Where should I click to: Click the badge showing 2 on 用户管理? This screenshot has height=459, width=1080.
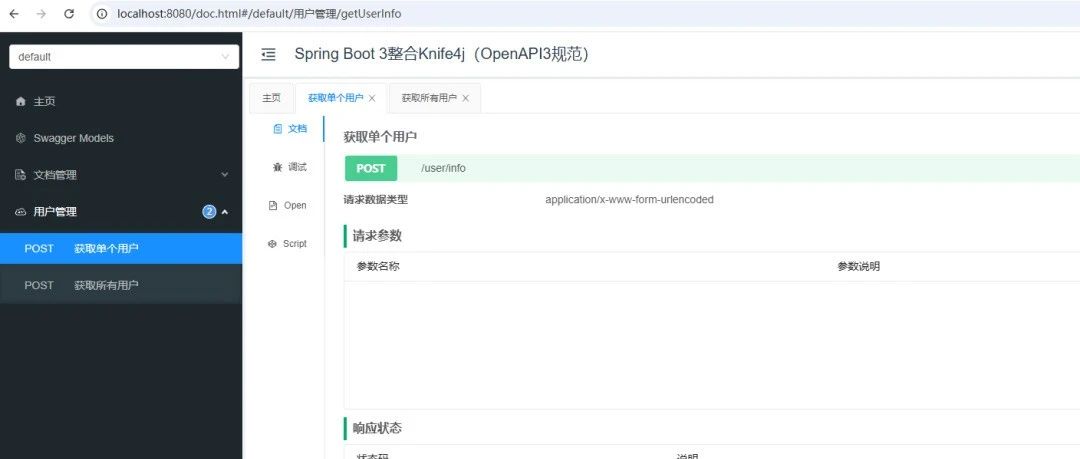[209, 212]
